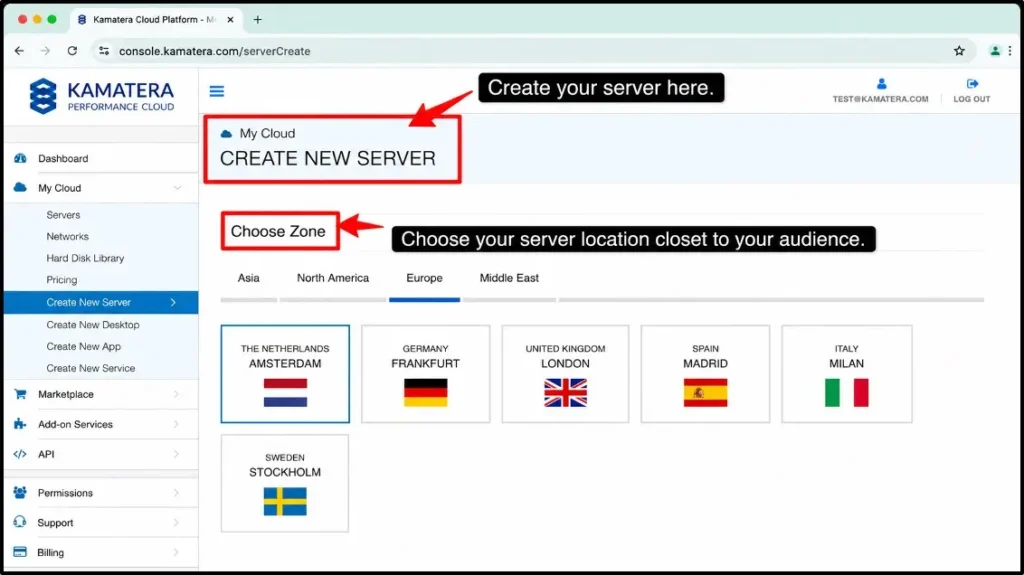The image size is (1024, 575).
Task: Pick the Stockholm Sweden zone
Action: (x=285, y=483)
